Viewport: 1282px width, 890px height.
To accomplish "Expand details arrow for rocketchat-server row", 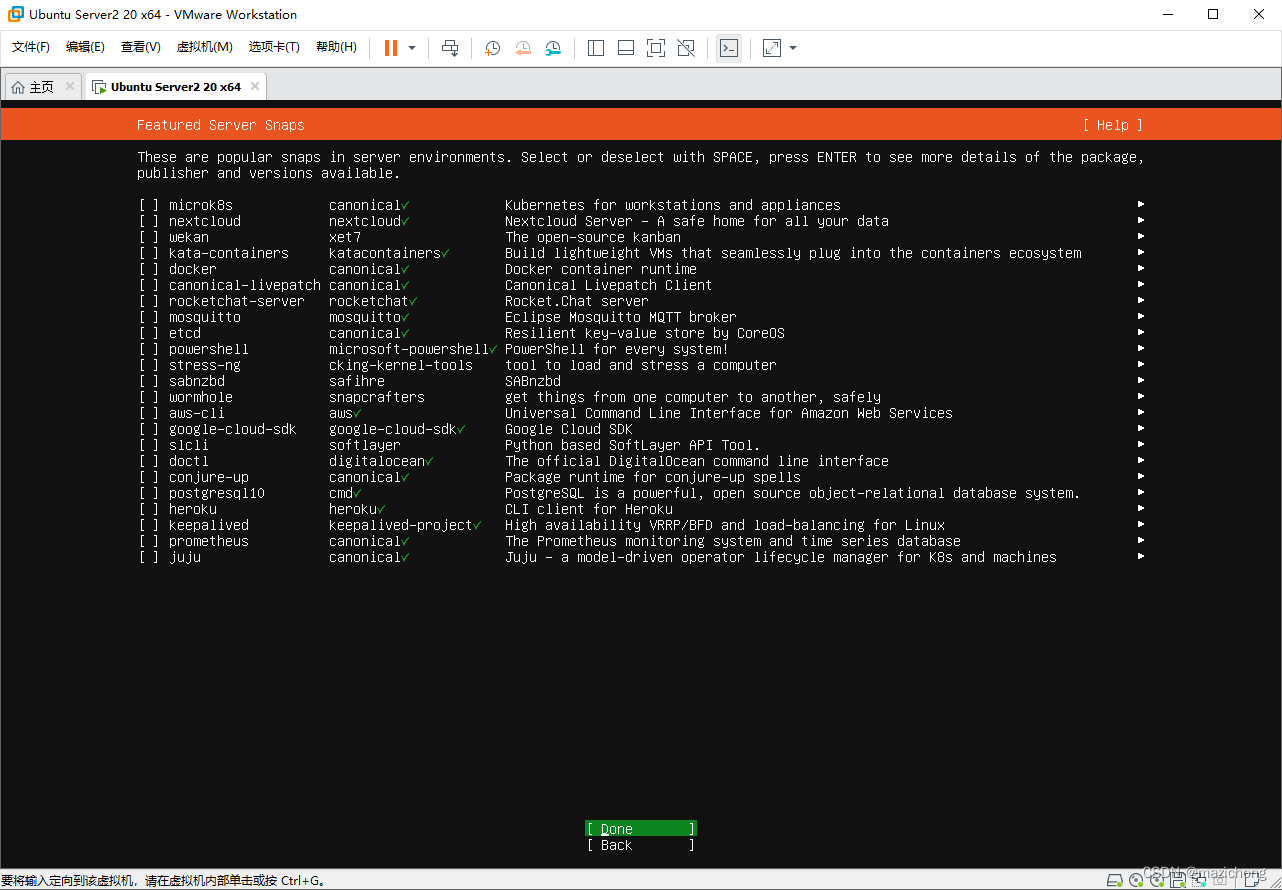I will [1141, 301].
